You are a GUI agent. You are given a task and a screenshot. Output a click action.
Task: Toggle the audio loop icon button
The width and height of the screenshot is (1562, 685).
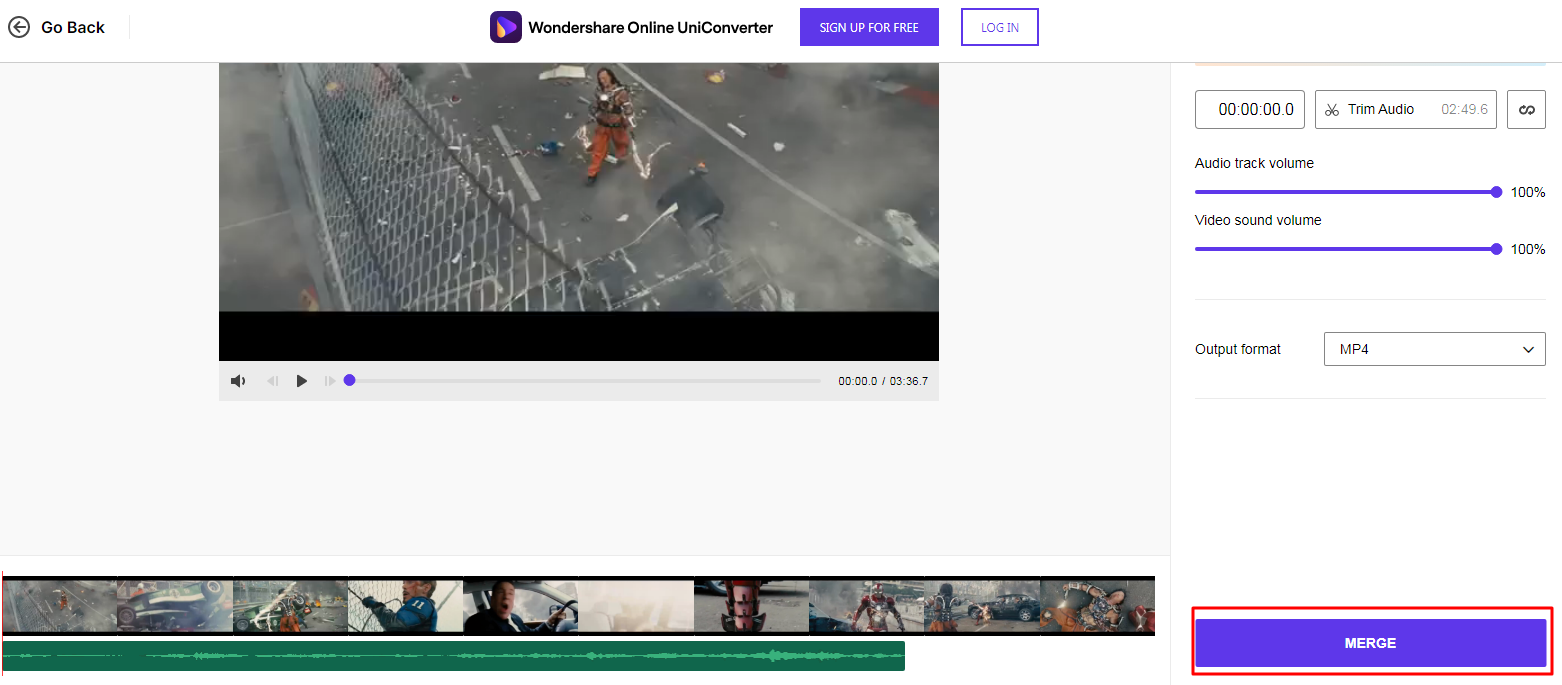(1527, 109)
